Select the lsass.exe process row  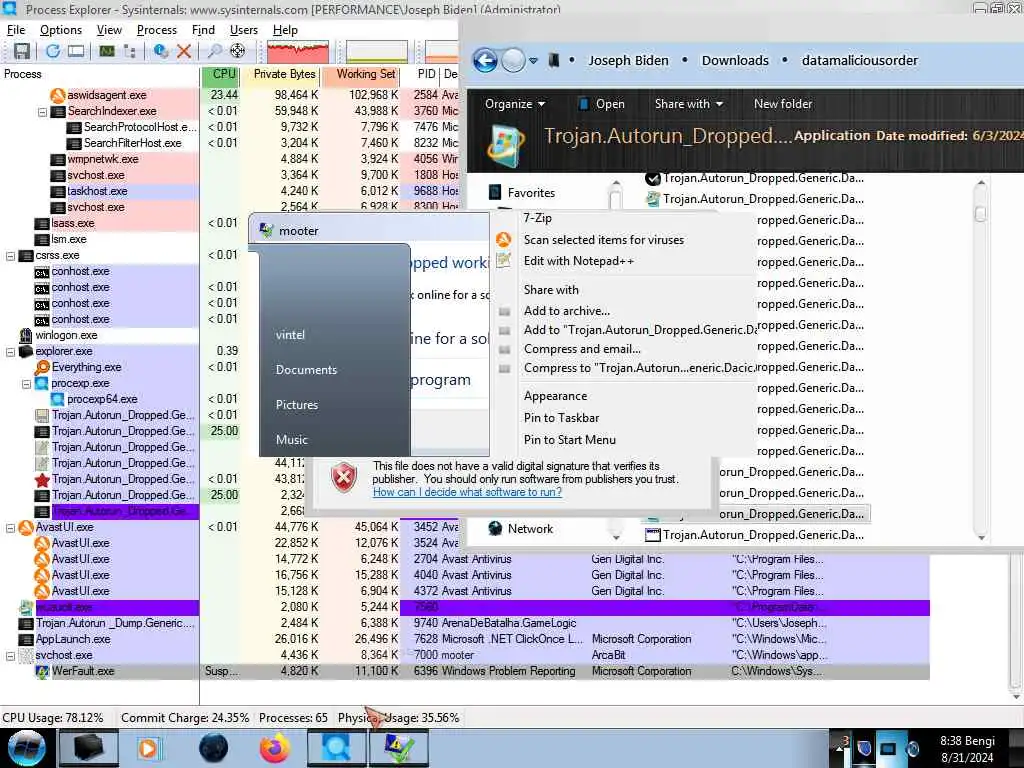pyautogui.click(x=99, y=223)
